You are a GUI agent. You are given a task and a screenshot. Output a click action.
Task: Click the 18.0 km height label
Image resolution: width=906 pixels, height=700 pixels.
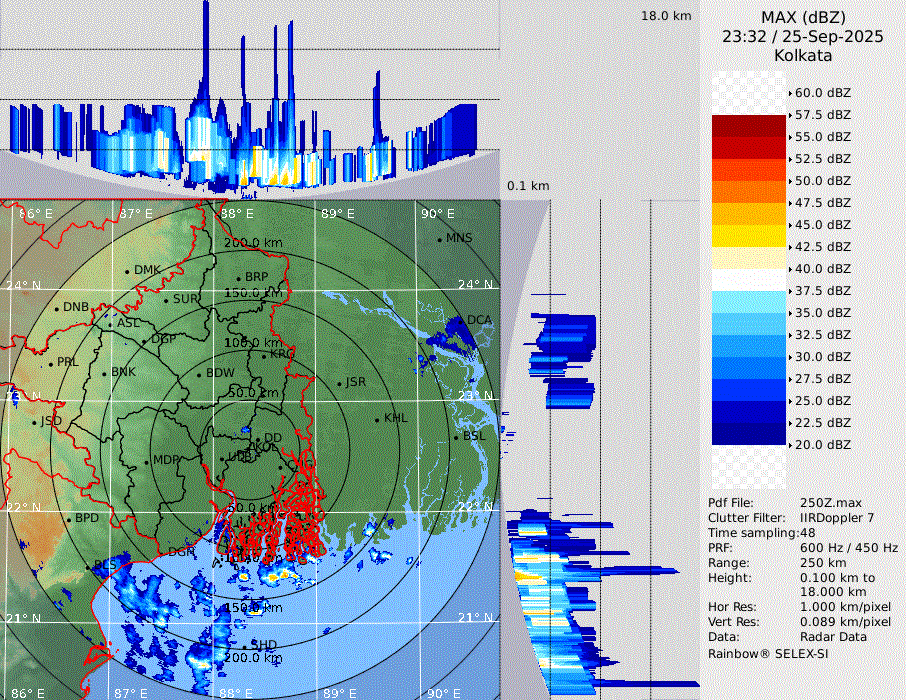click(666, 16)
